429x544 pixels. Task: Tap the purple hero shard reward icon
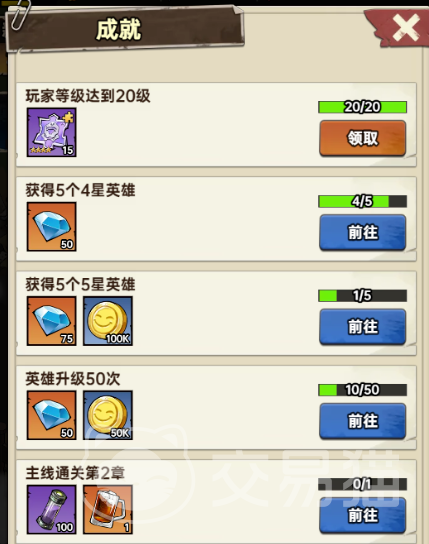[x=52, y=132]
